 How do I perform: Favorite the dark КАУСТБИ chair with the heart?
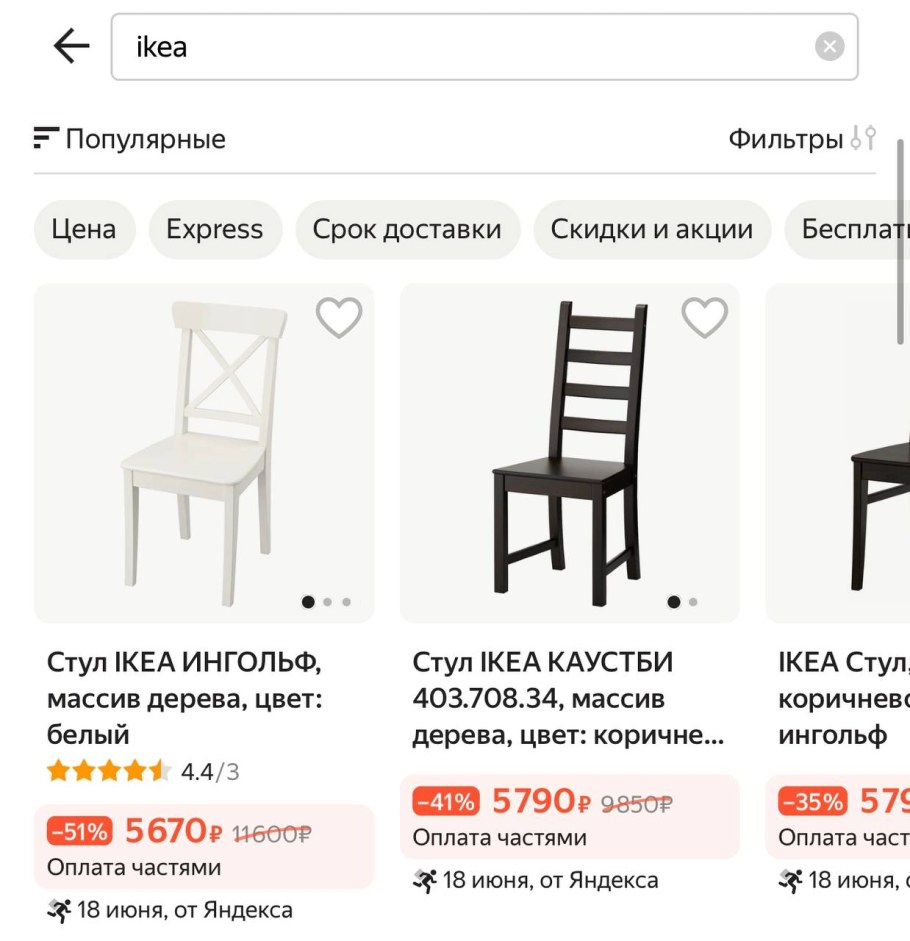[x=703, y=317]
